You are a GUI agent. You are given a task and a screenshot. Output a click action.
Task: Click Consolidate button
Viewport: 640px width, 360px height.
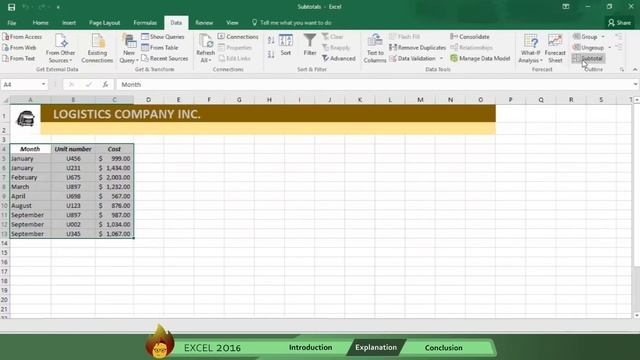[x=470, y=37]
